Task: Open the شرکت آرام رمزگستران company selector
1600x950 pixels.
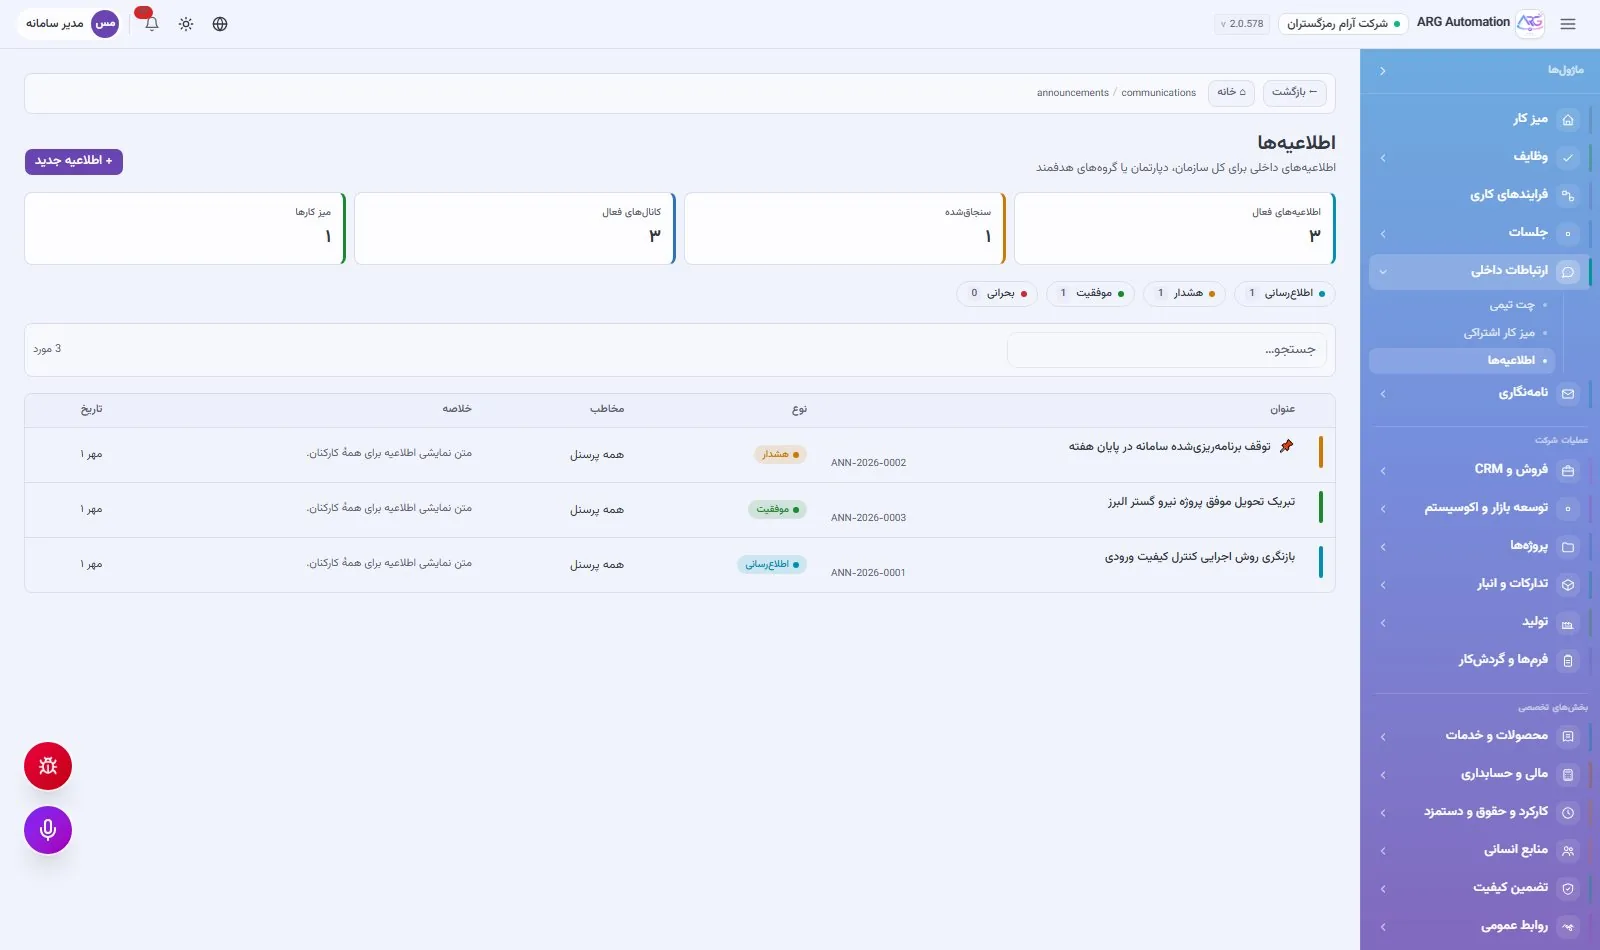Action: [x=1343, y=24]
